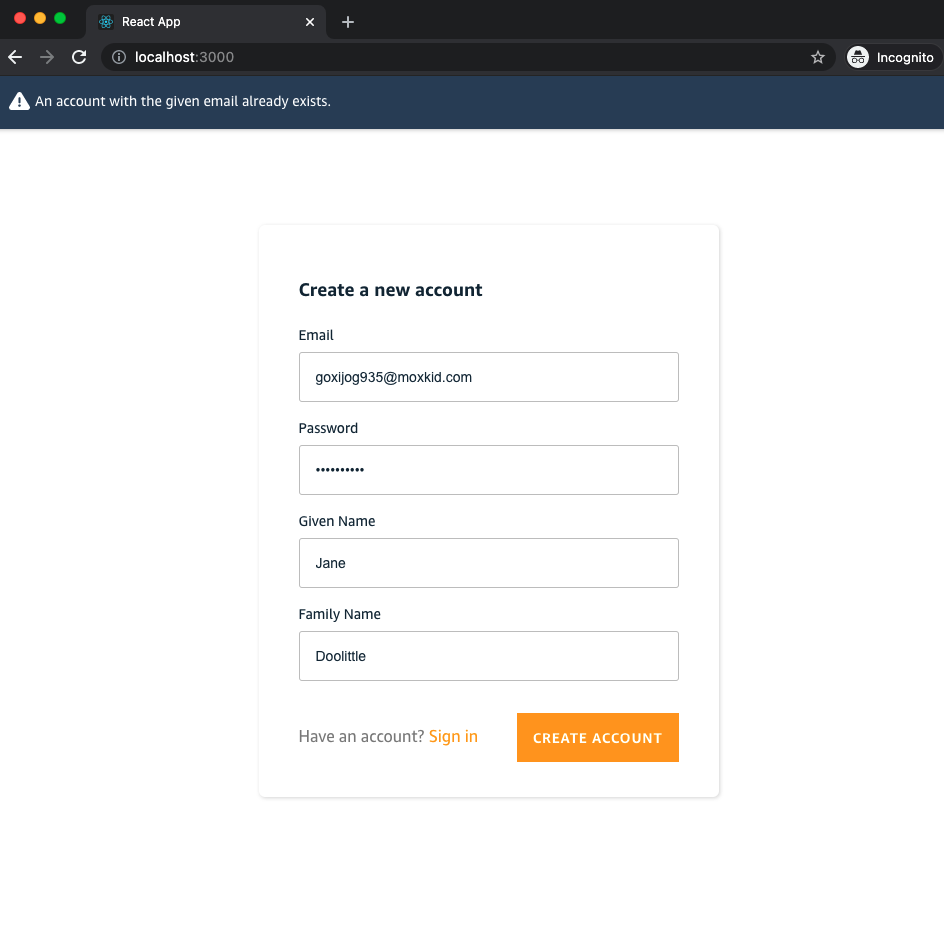Select the Password input field
Screen dimensions: 944x951
pos(488,470)
